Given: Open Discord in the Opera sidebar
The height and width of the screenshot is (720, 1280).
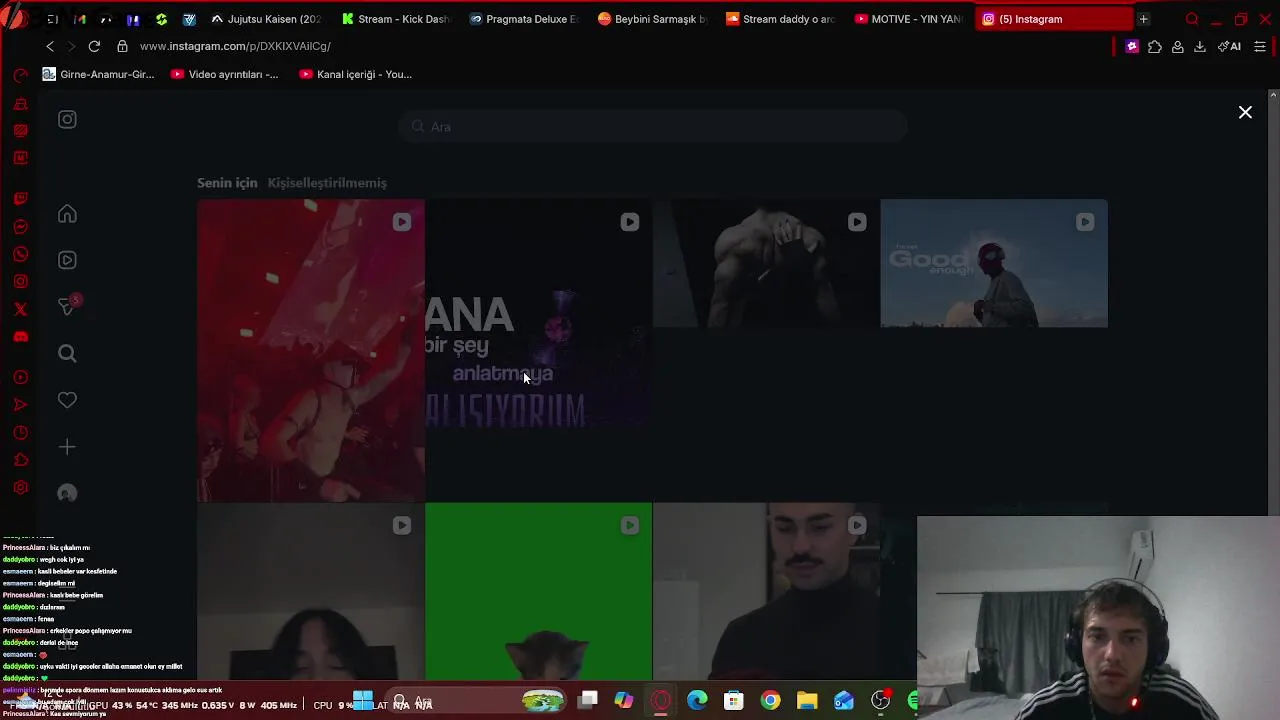Looking at the screenshot, I should [20, 337].
